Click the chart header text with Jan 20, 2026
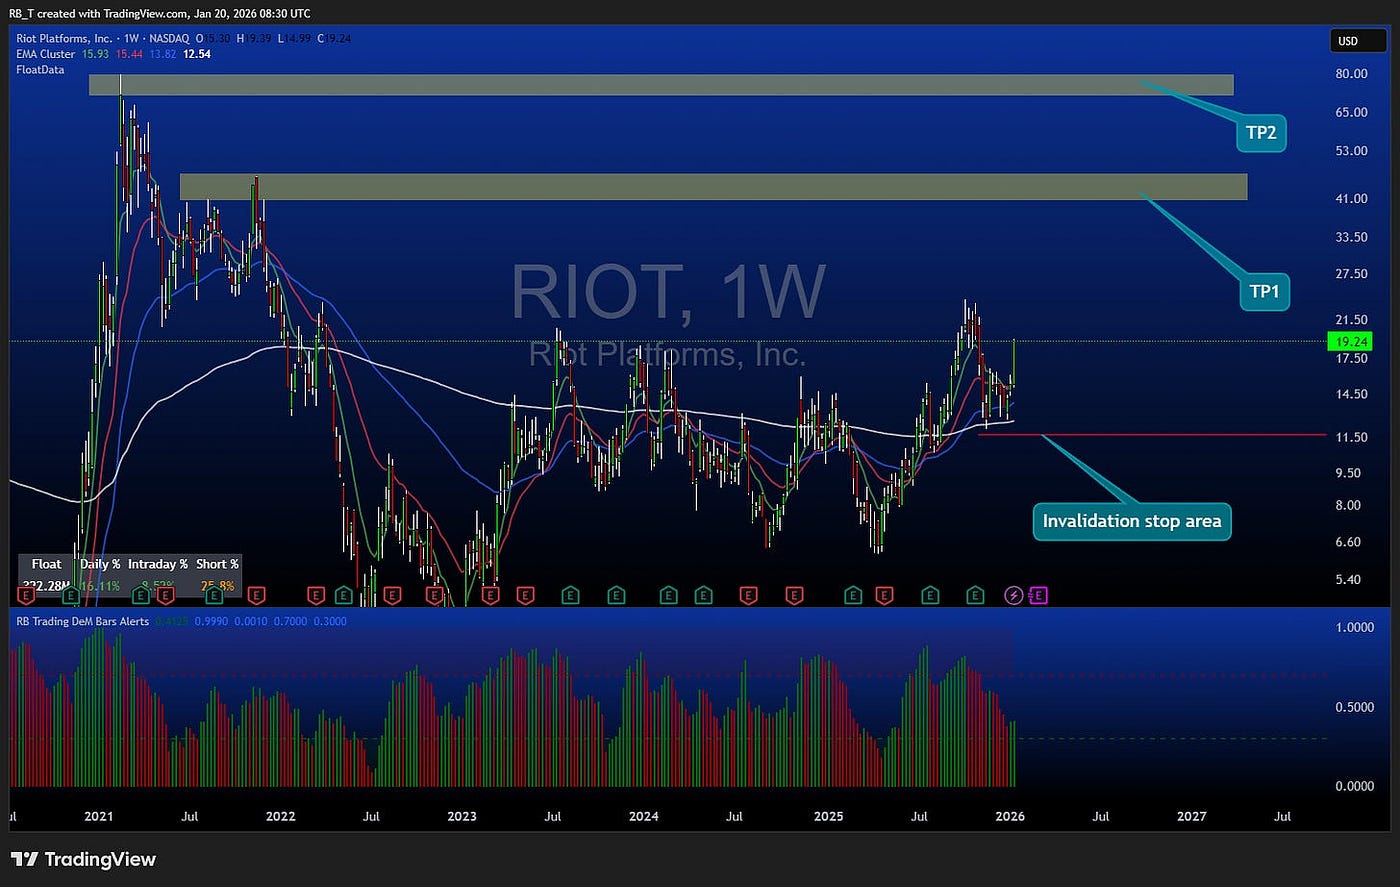The image size is (1400, 887). 160,14
